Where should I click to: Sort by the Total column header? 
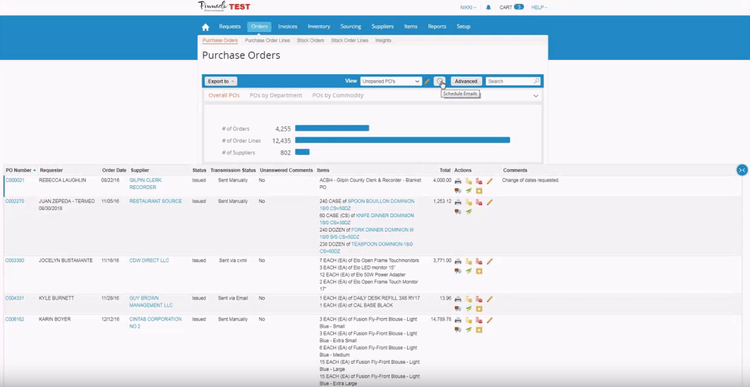pos(445,170)
